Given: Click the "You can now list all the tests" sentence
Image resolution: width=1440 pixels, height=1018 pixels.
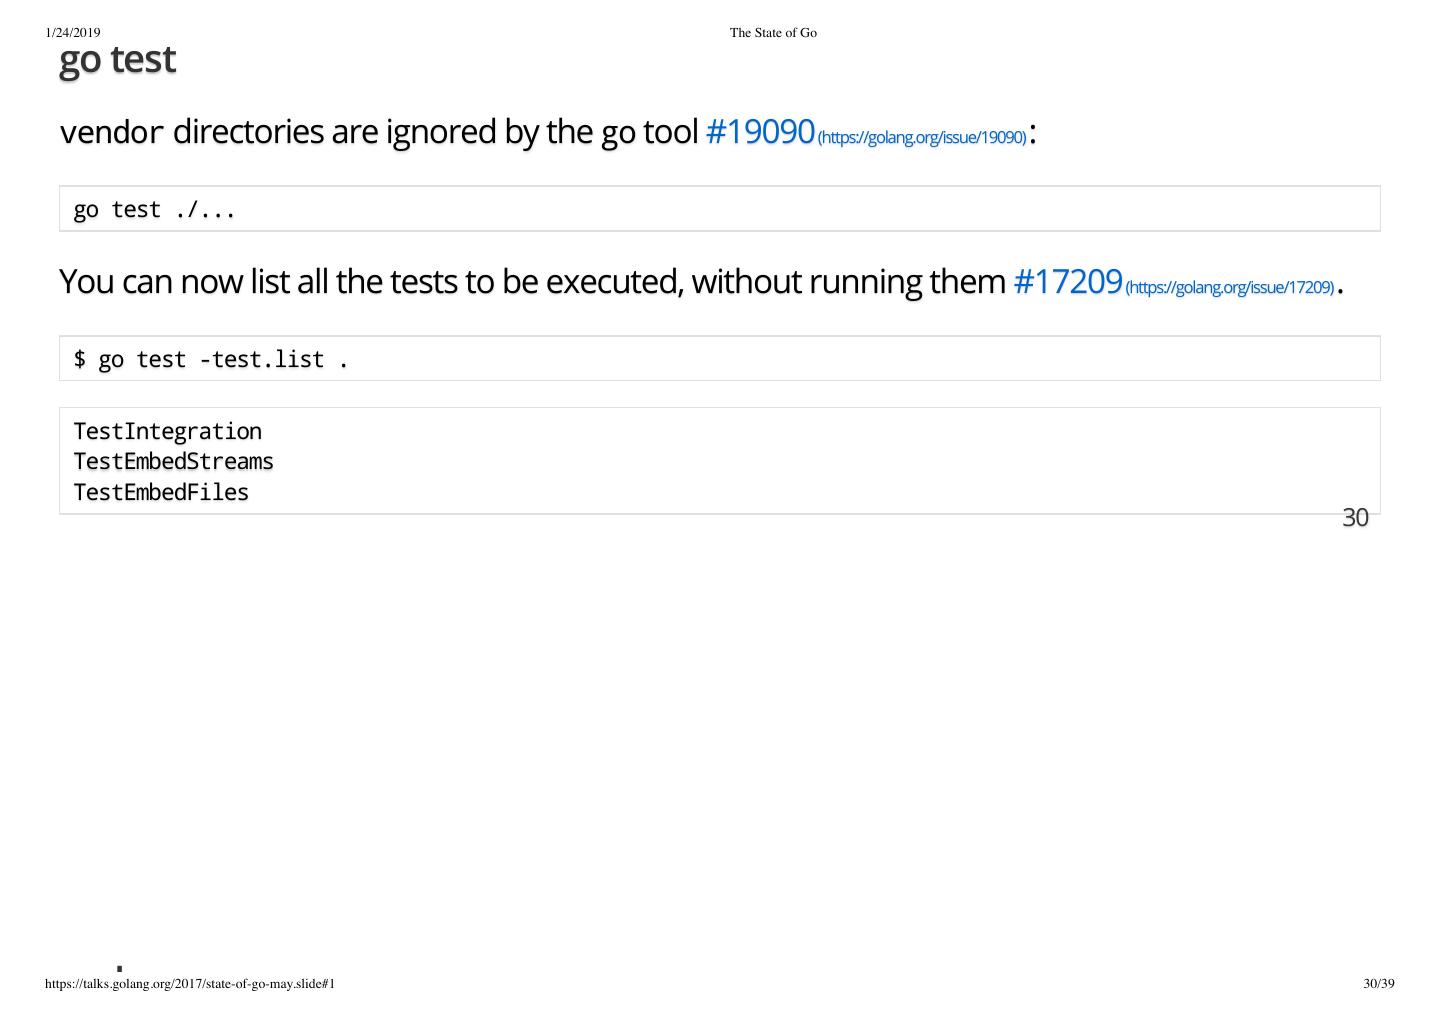Looking at the screenshot, I should click(x=300, y=282).
